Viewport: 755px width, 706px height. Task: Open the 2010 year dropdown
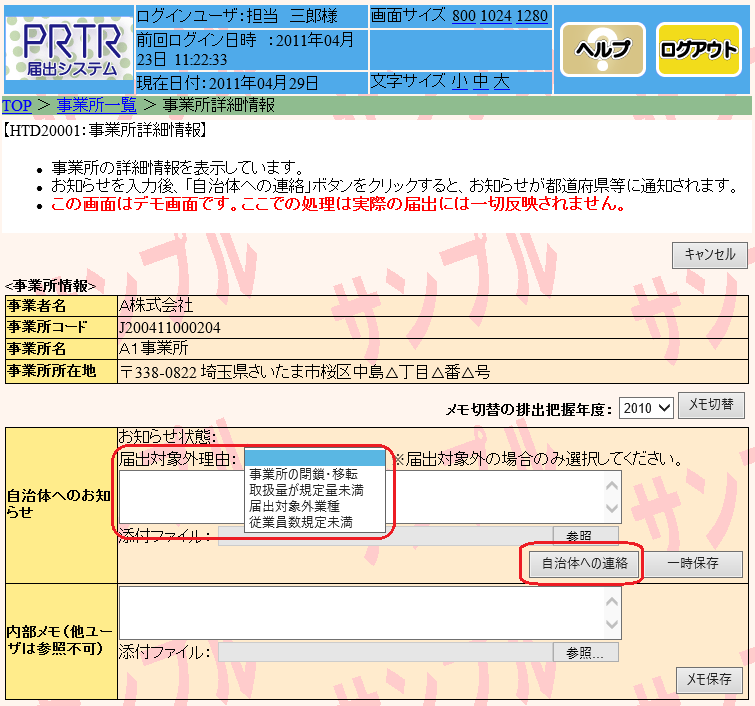coord(646,408)
